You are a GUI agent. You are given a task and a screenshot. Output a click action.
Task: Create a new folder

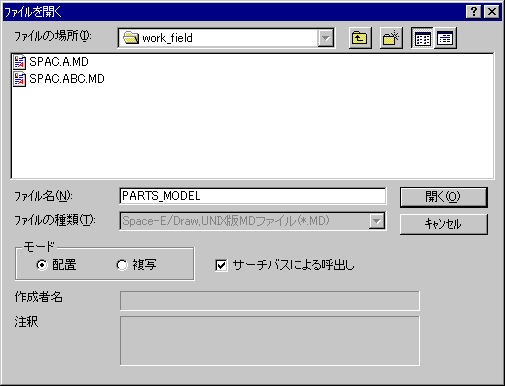[391, 38]
